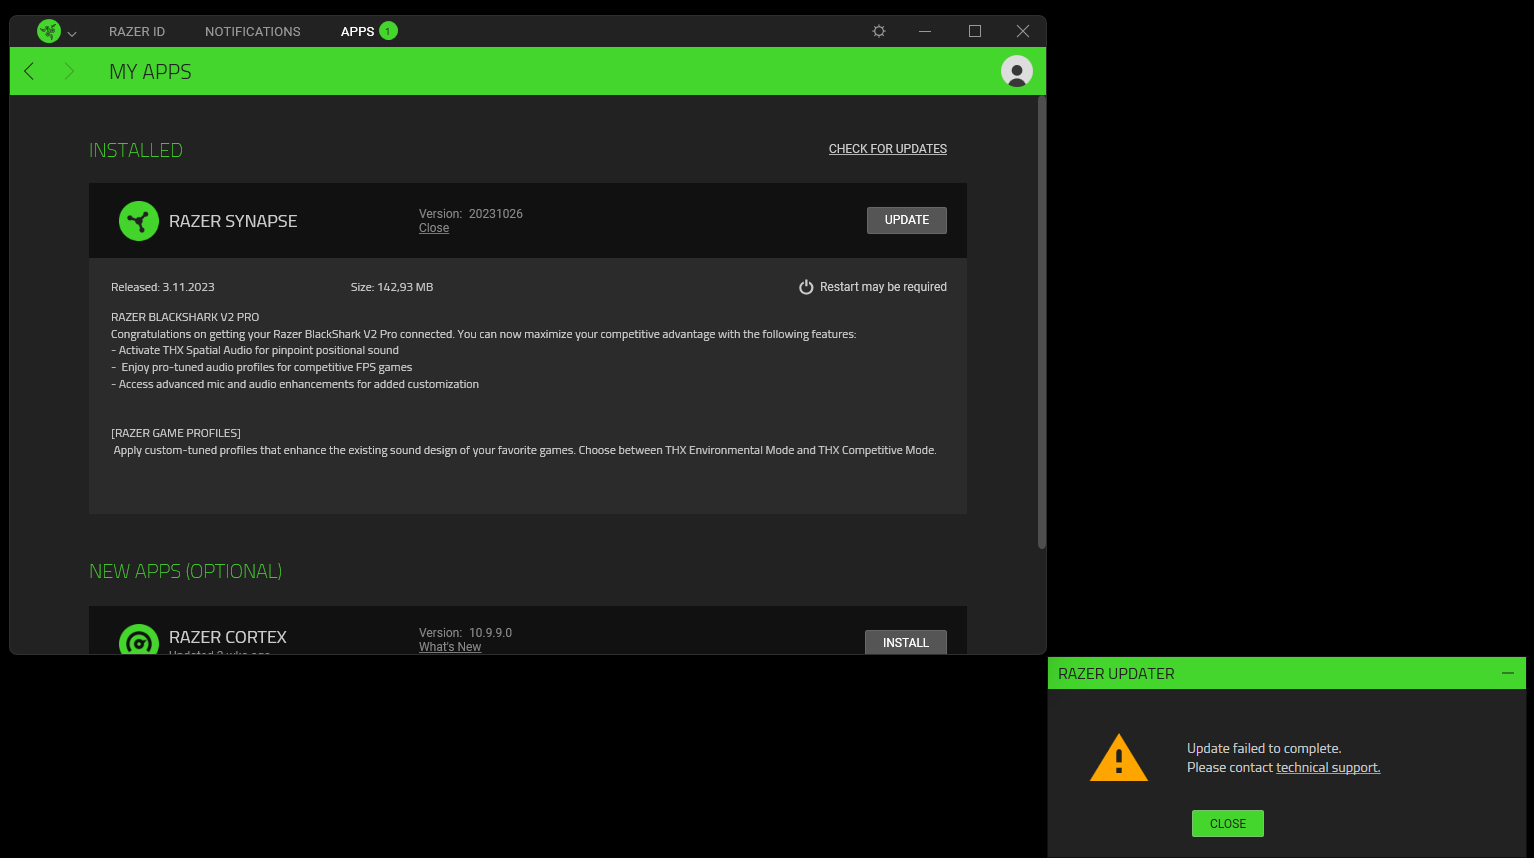Screen dimensions: 1534x858
Task: Collapse Synapse details via Close link
Action: [x=434, y=228]
